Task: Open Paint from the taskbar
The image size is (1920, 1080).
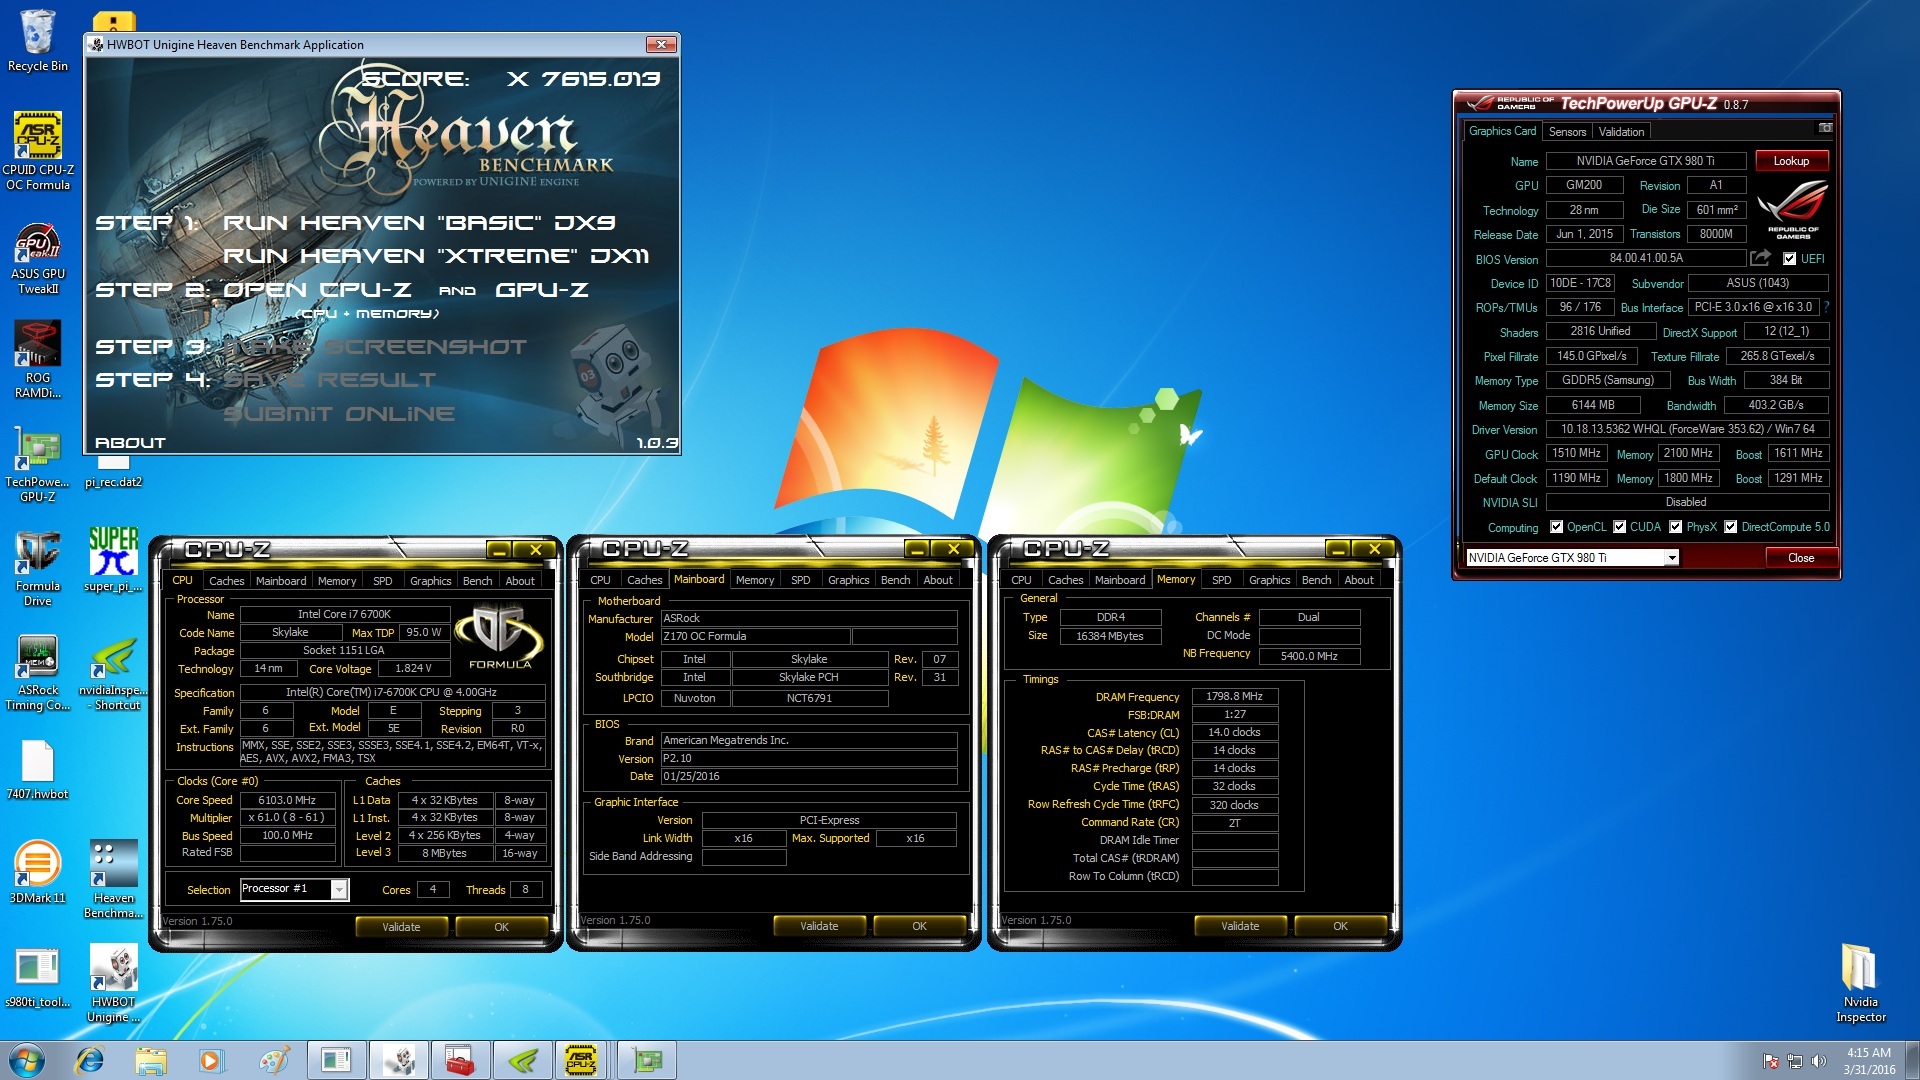Action: [x=273, y=1060]
